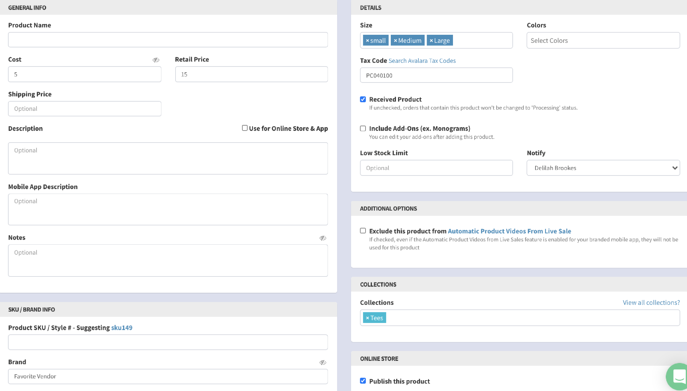687x391 pixels.
Task: Follow View all collections? link
Action: [x=651, y=302]
